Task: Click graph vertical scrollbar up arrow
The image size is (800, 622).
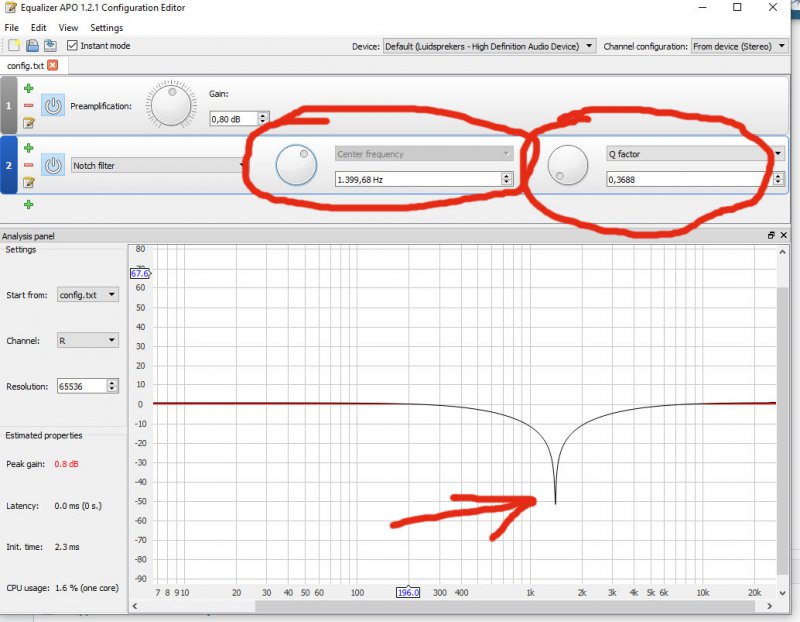Action: [783, 252]
